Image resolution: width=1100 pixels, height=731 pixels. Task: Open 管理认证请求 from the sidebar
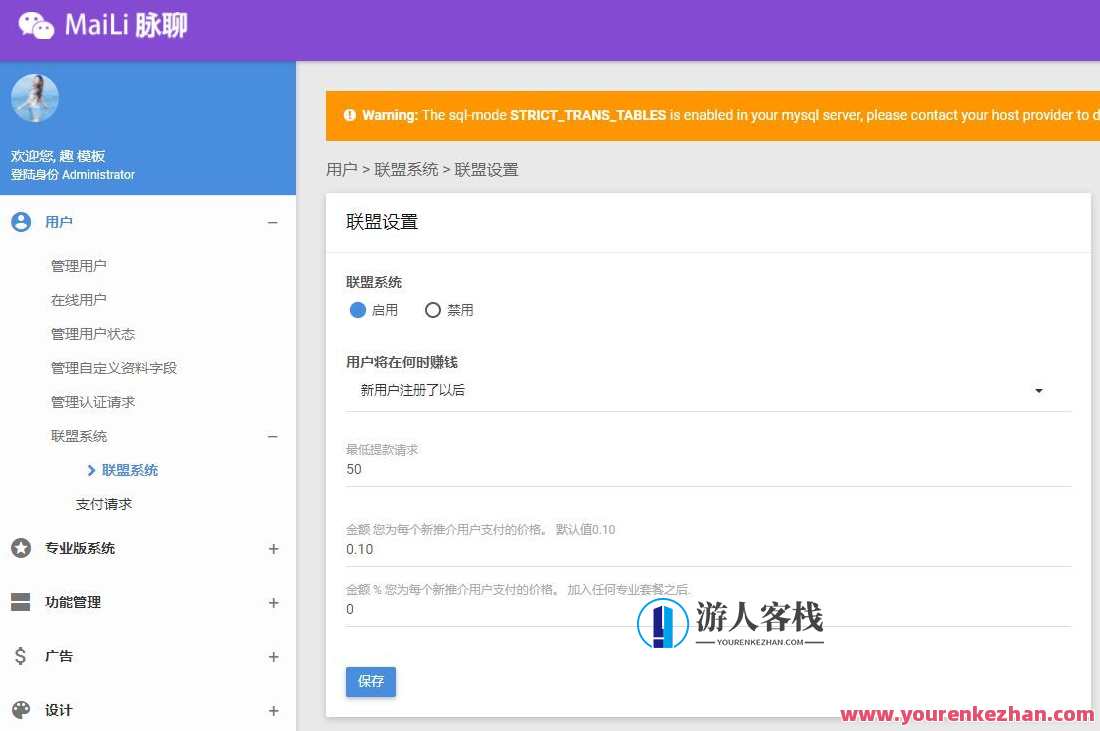92,401
